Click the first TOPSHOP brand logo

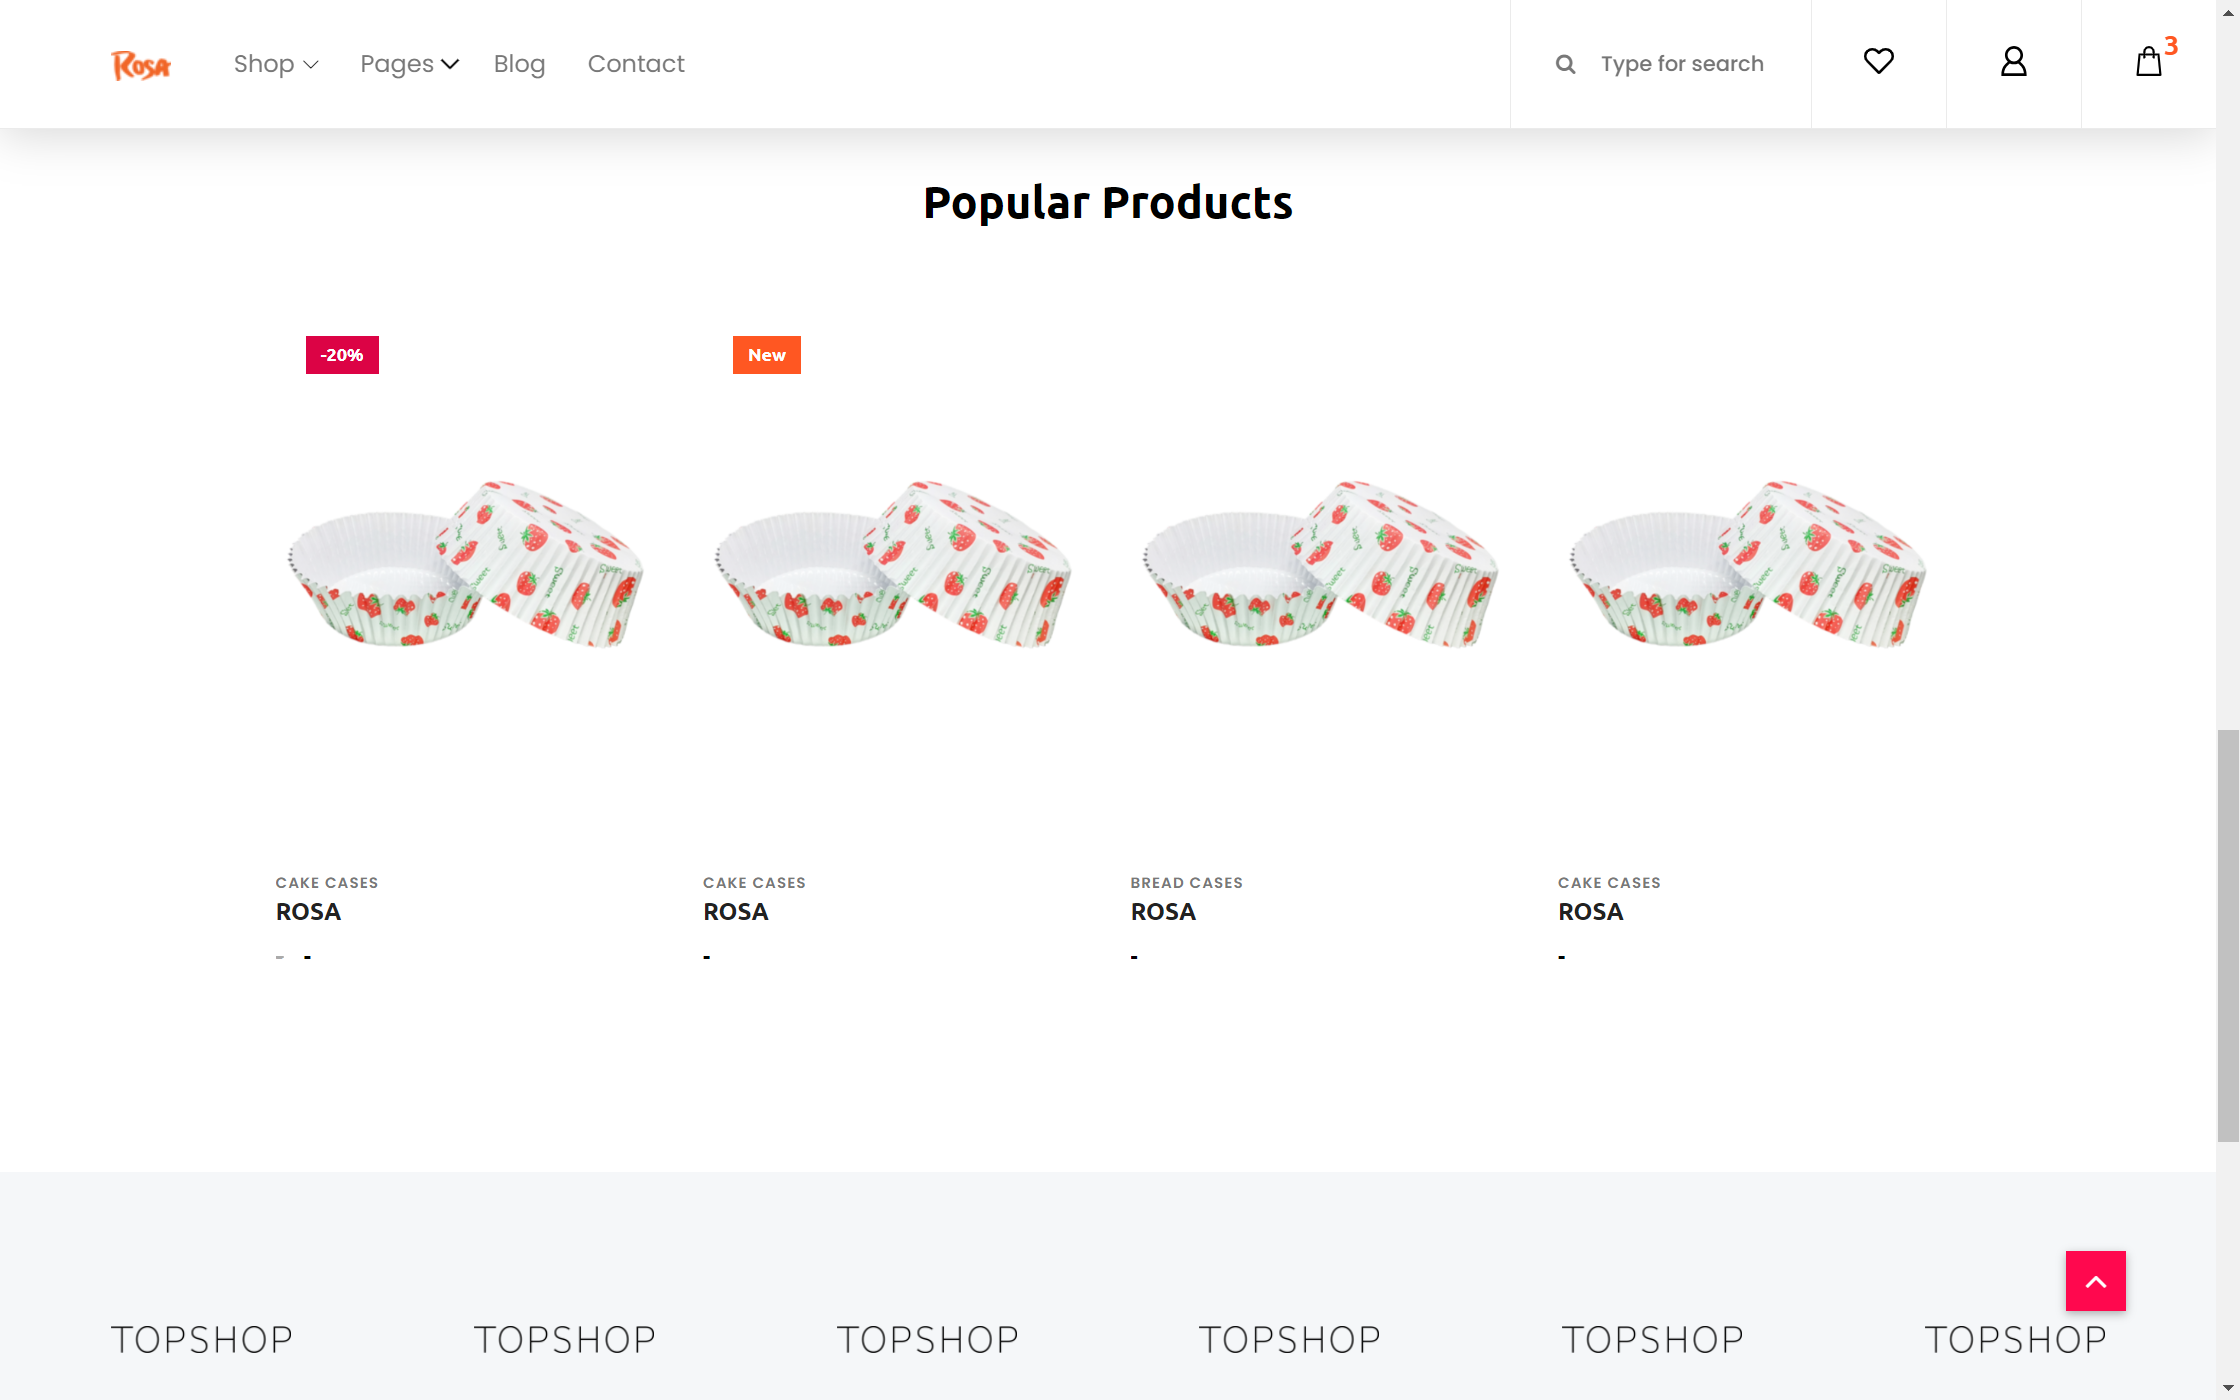[202, 1340]
